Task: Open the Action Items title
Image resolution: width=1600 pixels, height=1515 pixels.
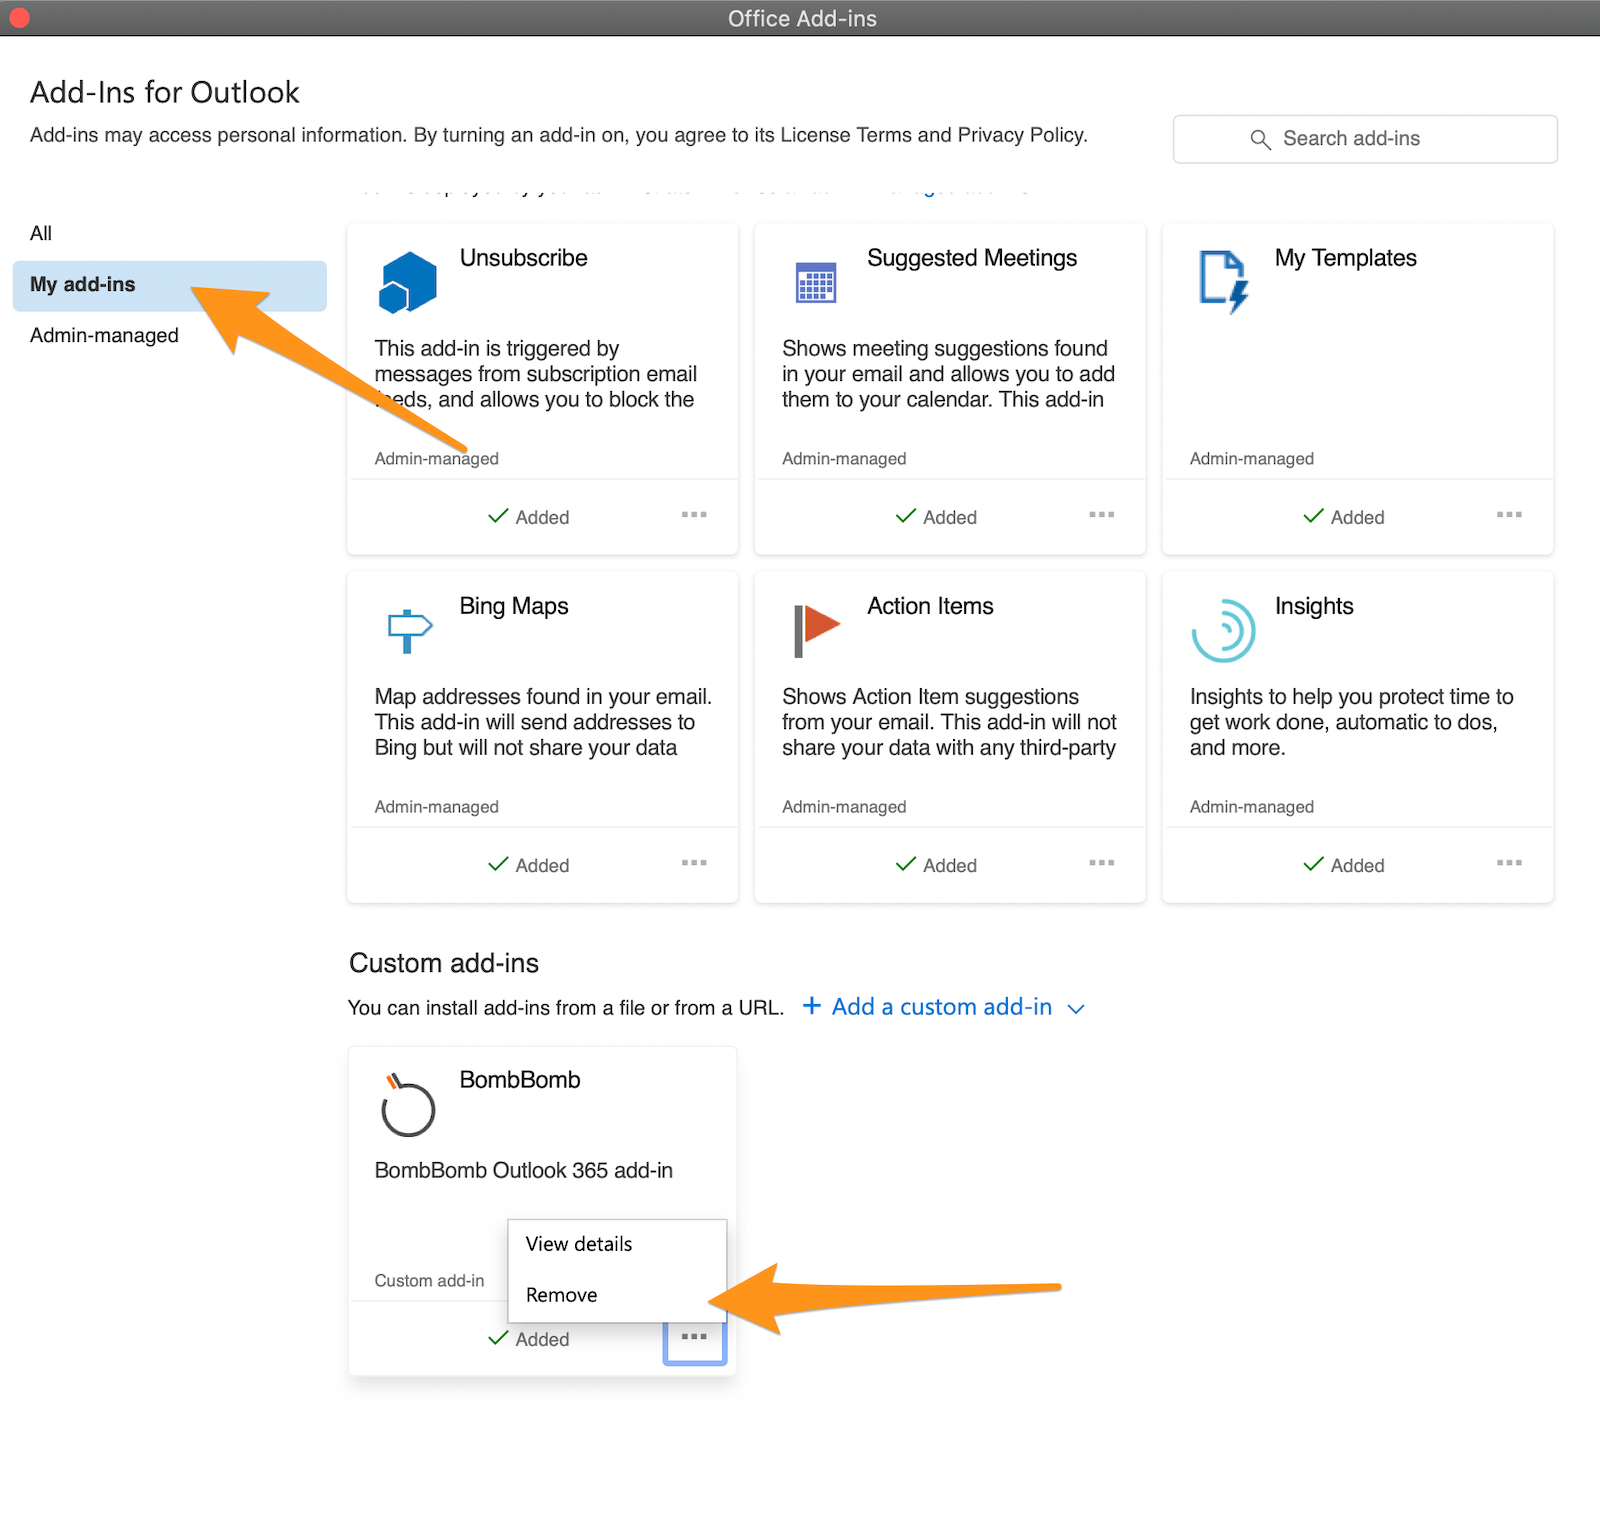Action: pyautogui.click(x=930, y=606)
